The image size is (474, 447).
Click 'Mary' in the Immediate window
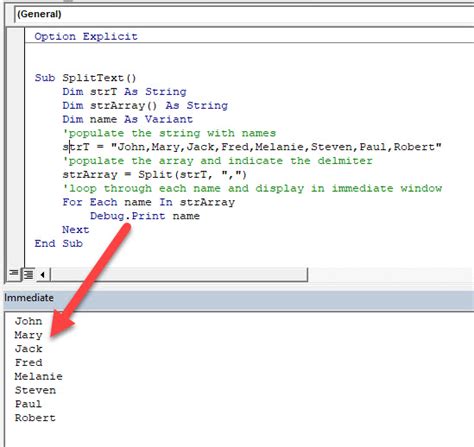click(x=28, y=335)
